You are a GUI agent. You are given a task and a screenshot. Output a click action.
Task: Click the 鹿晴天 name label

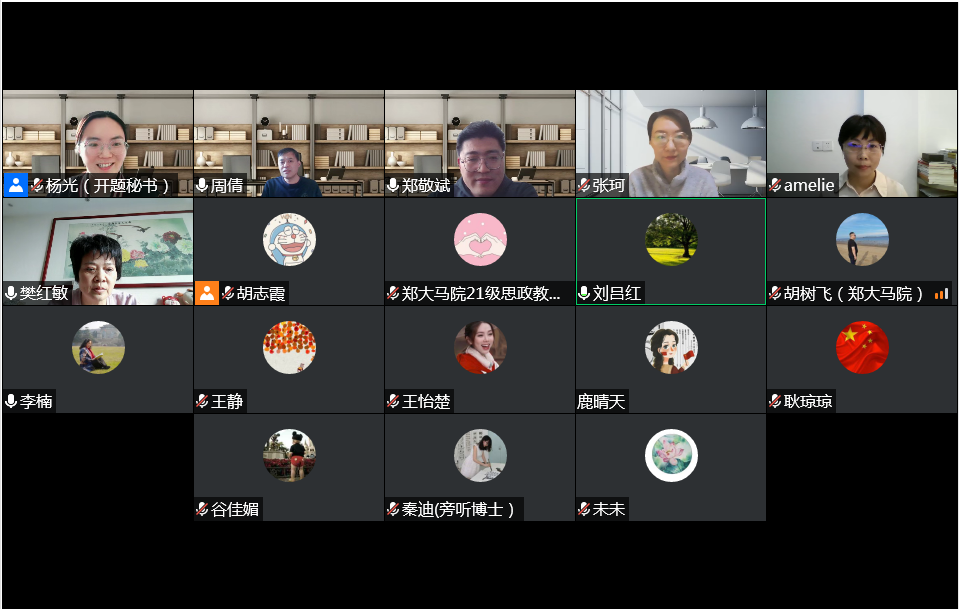(x=601, y=401)
